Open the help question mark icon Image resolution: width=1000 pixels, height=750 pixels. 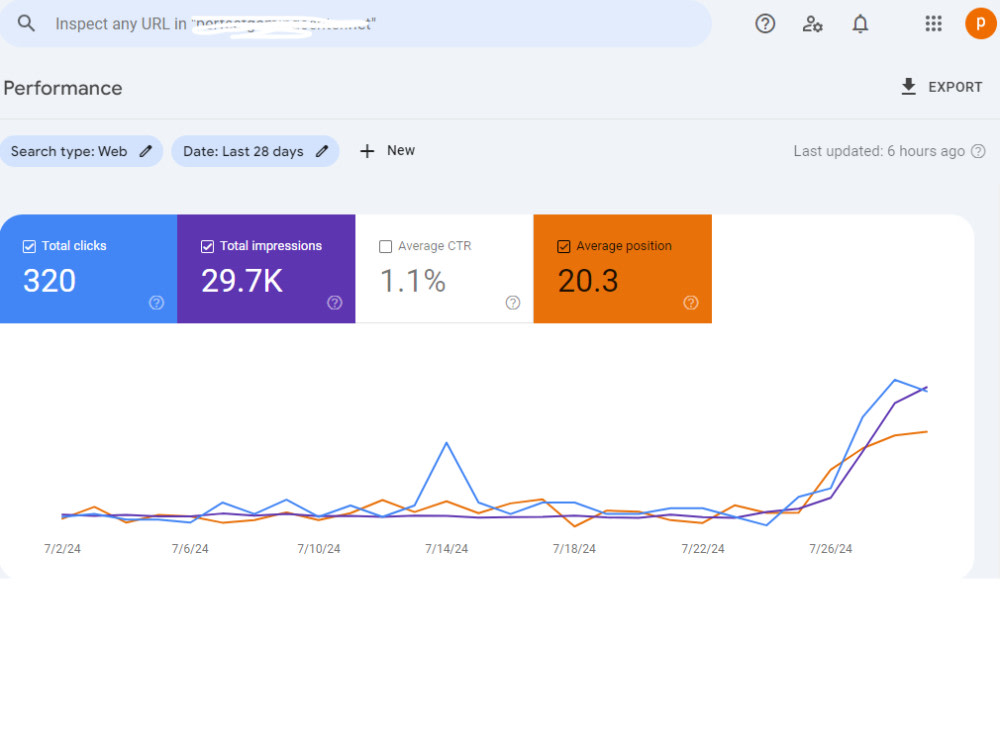point(765,24)
